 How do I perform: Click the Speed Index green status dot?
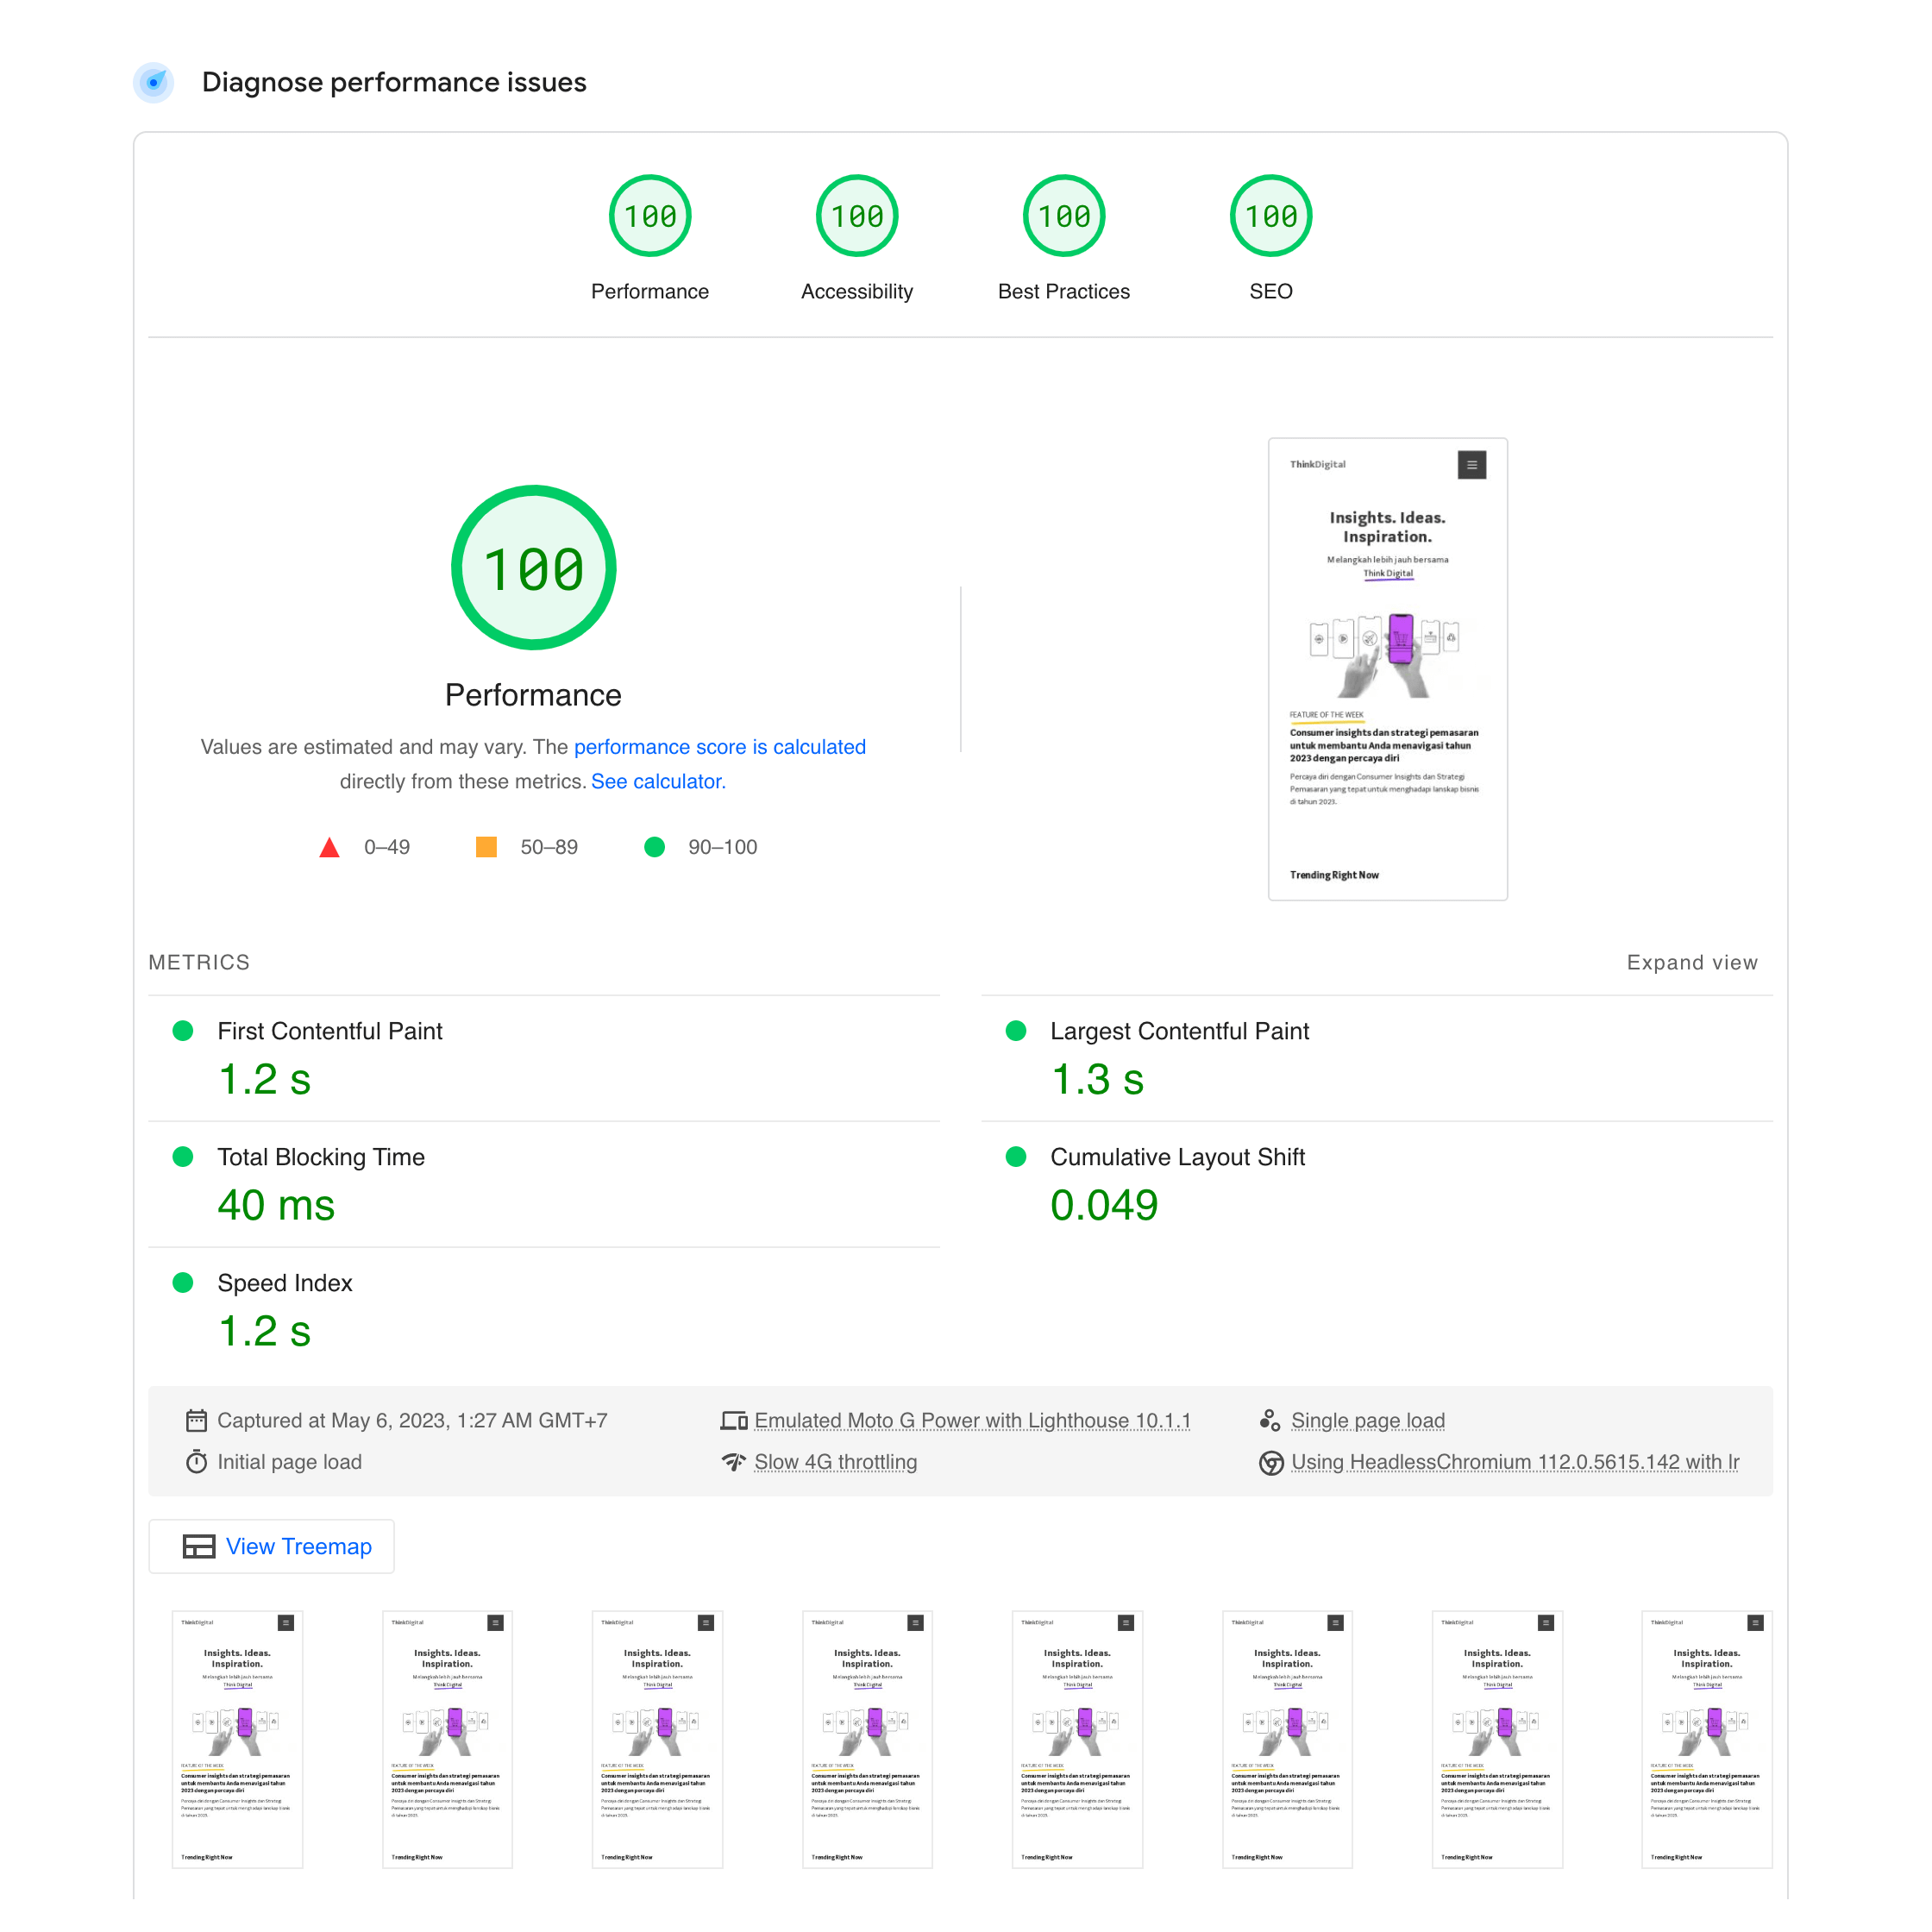[183, 1283]
